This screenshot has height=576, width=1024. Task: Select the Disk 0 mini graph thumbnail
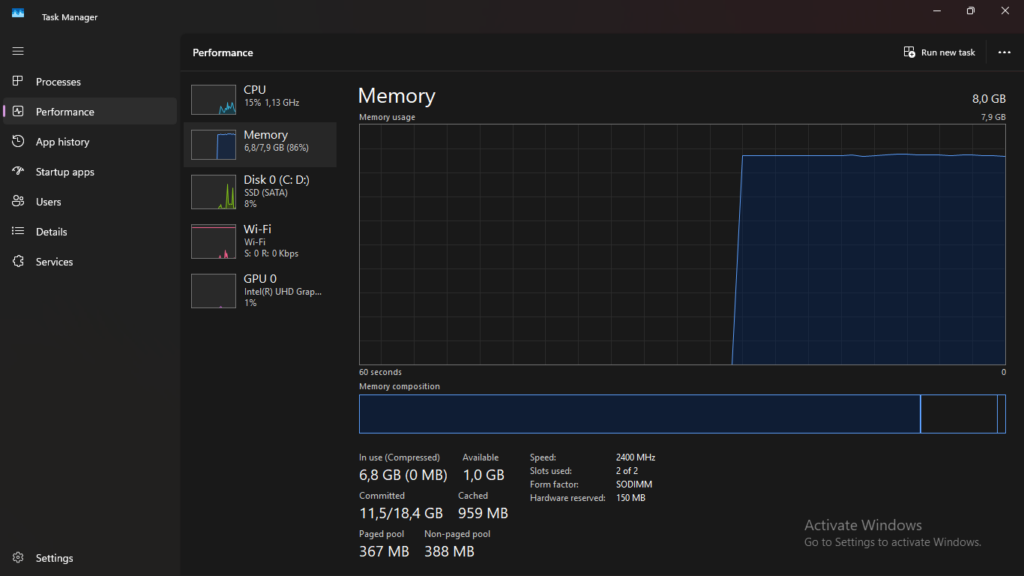click(214, 192)
